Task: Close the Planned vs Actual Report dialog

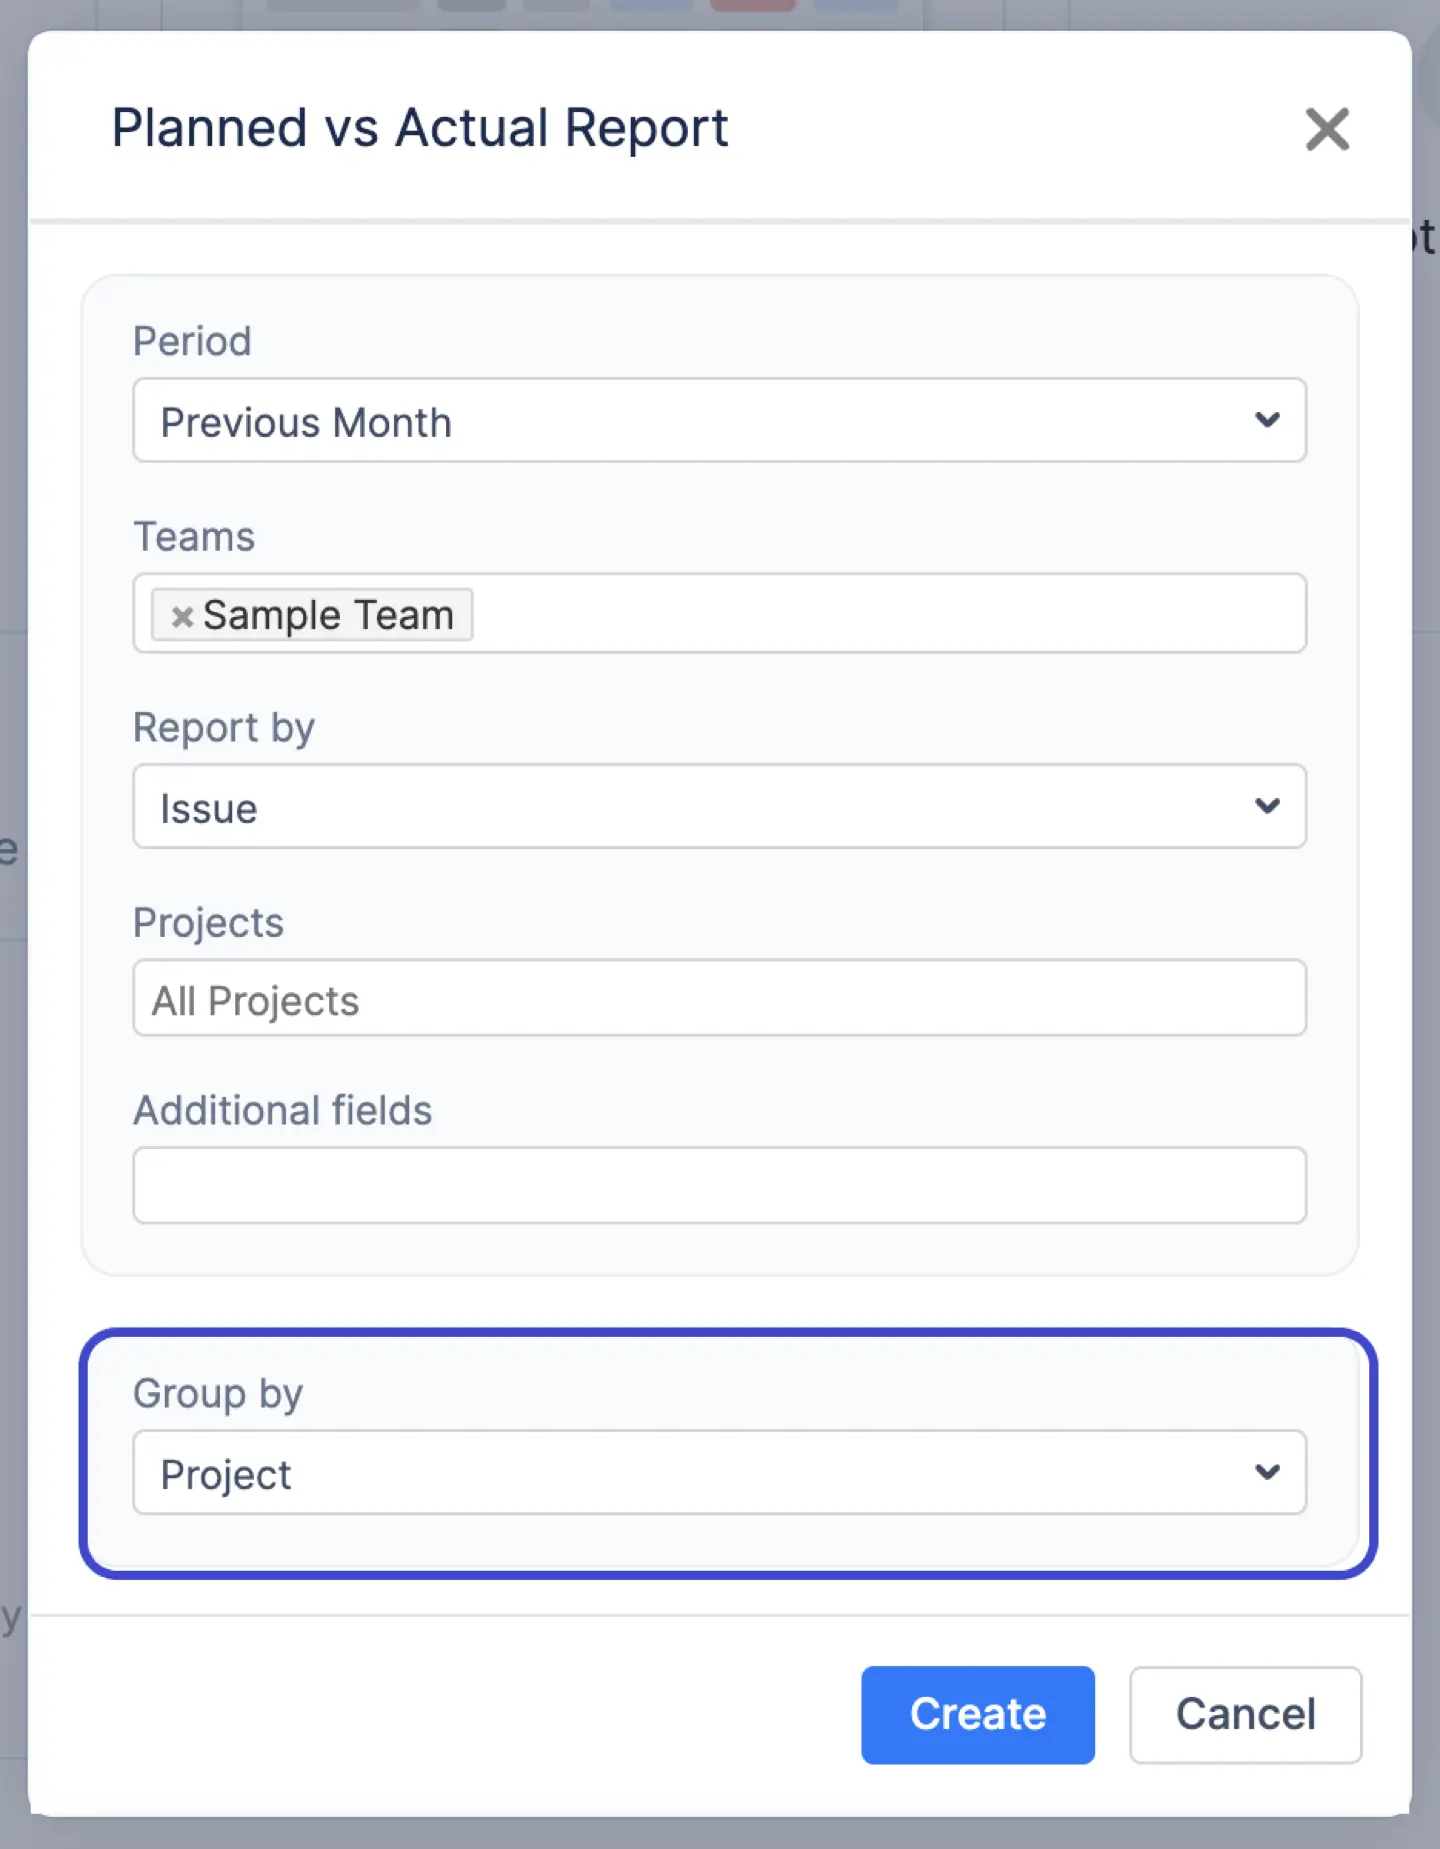Action: (1327, 129)
